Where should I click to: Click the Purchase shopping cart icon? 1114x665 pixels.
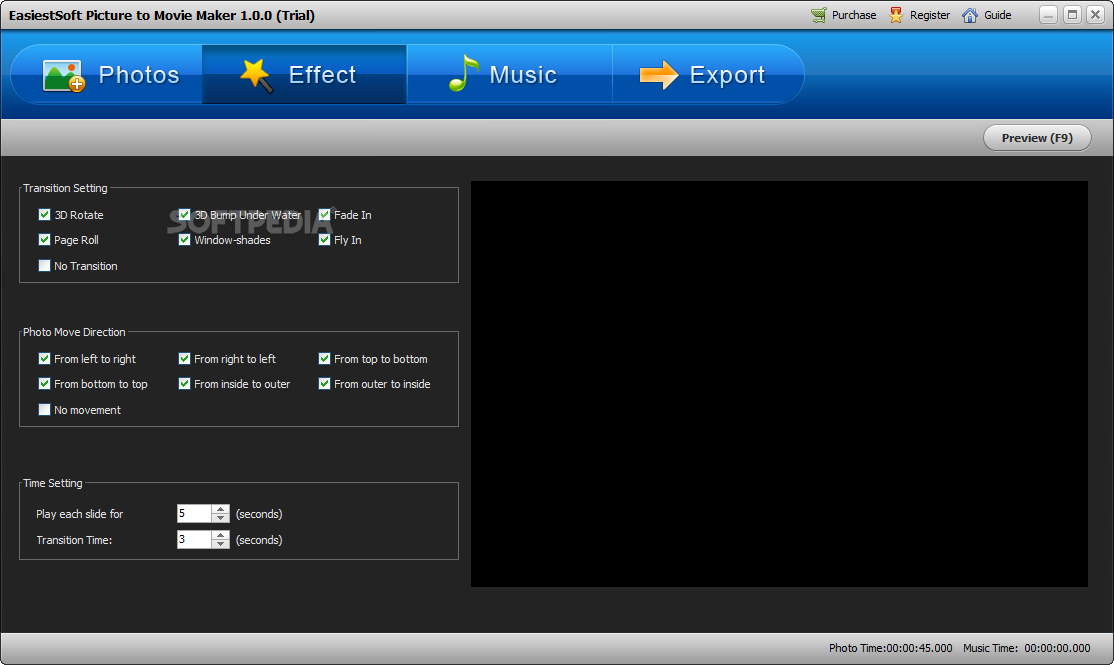819,15
